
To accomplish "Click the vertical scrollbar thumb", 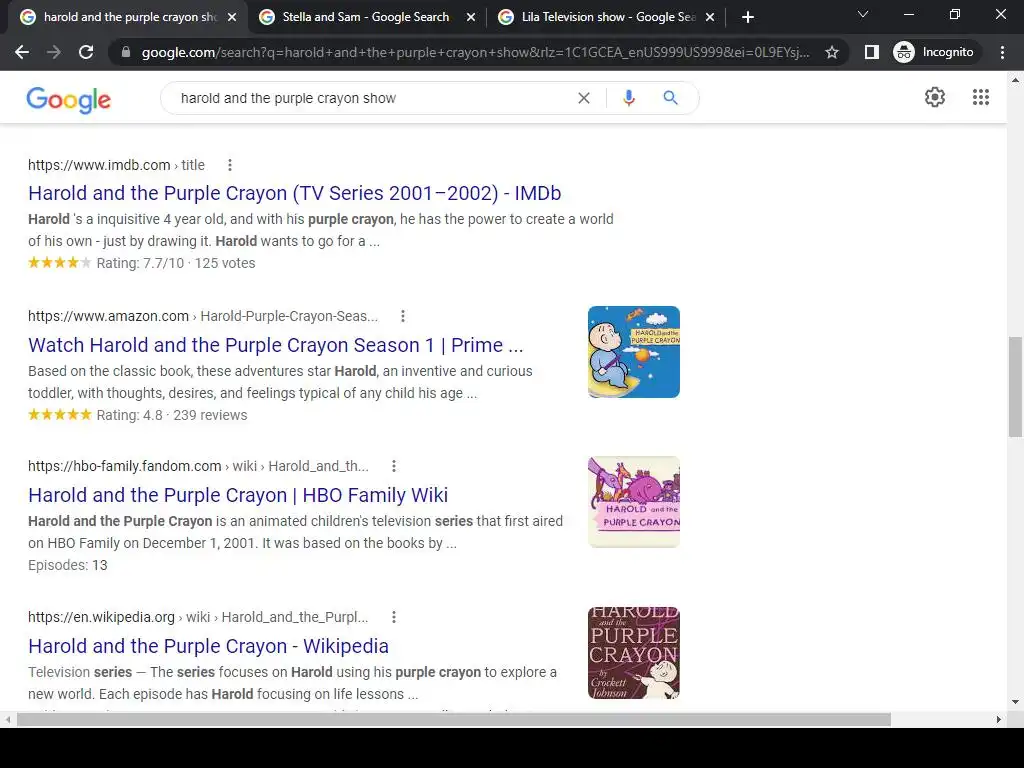I will 1015,387.
